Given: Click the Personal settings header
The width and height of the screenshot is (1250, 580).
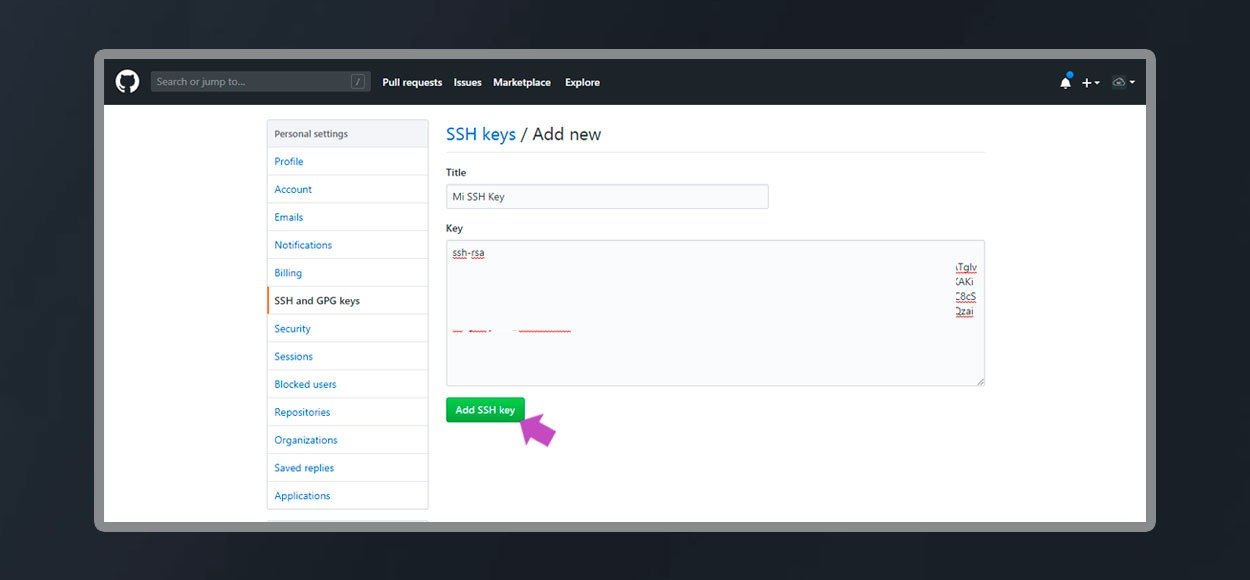Looking at the screenshot, I should (347, 134).
